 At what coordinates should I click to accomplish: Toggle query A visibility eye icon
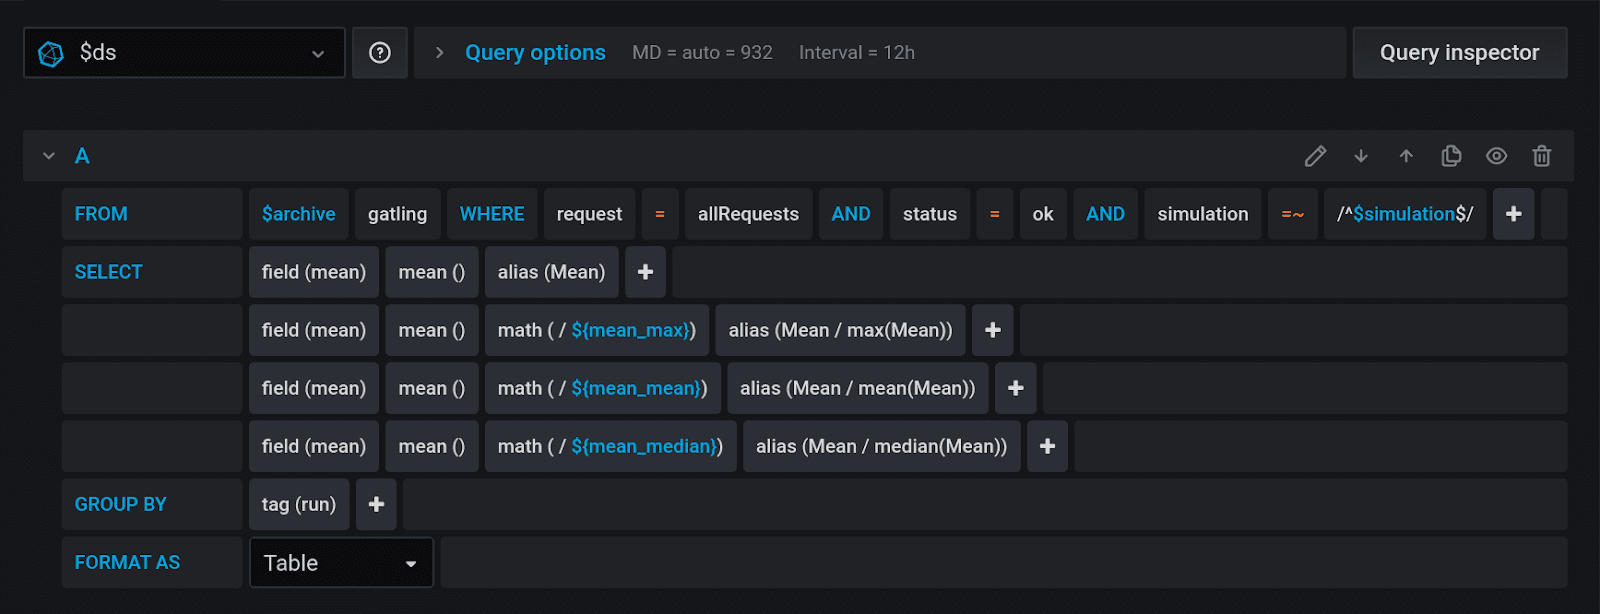click(x=1496, y=156)
